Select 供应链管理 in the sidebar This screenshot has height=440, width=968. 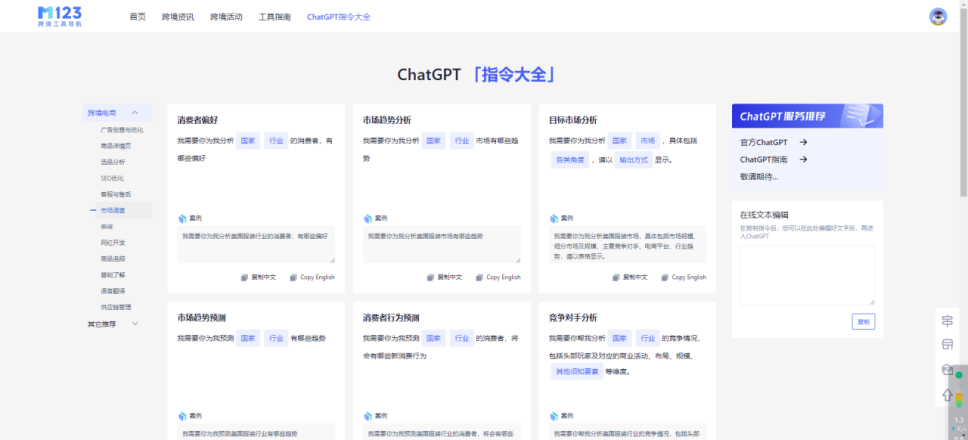(x=115, y=307)
